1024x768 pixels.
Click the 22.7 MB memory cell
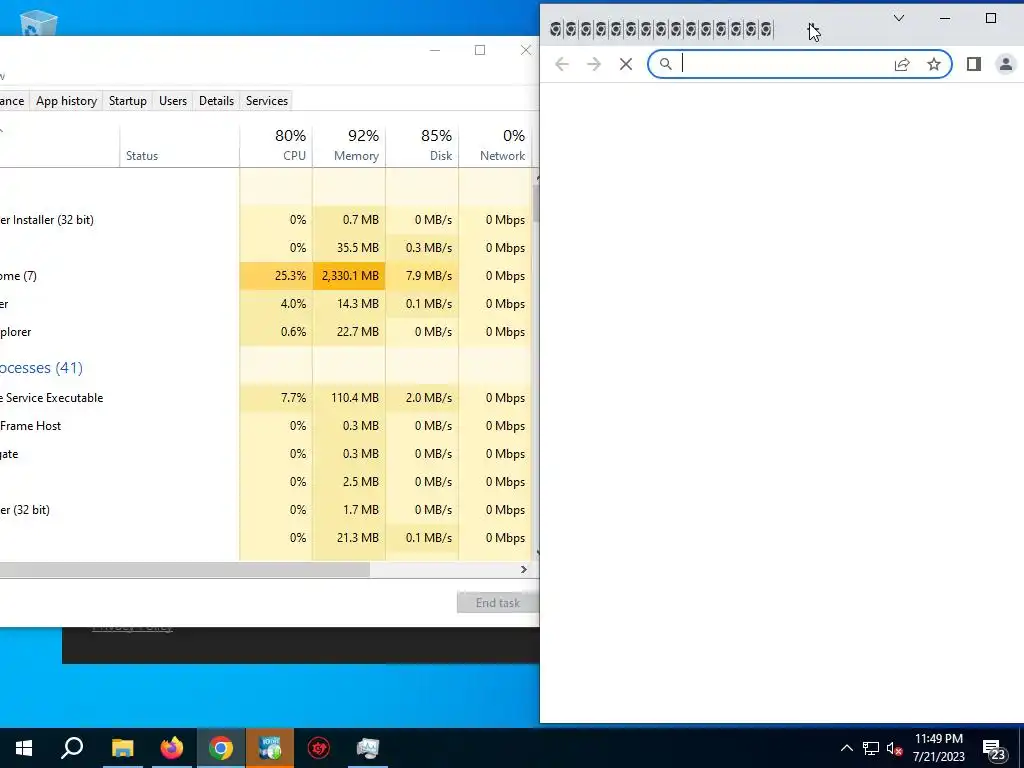coord(349,332)
